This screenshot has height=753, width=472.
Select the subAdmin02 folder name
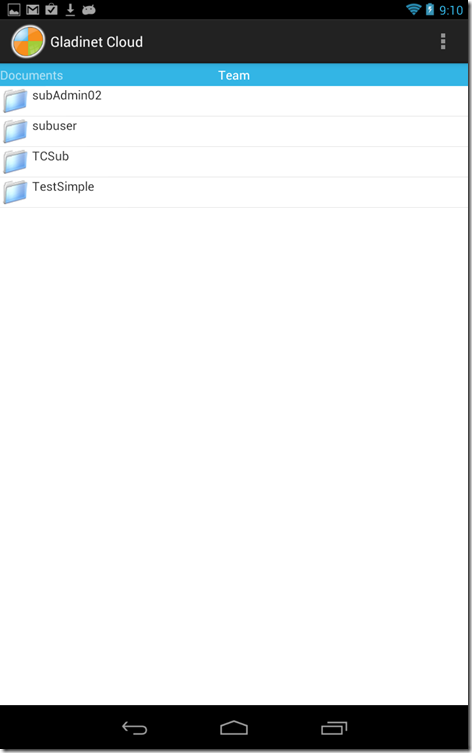[67, 96]
